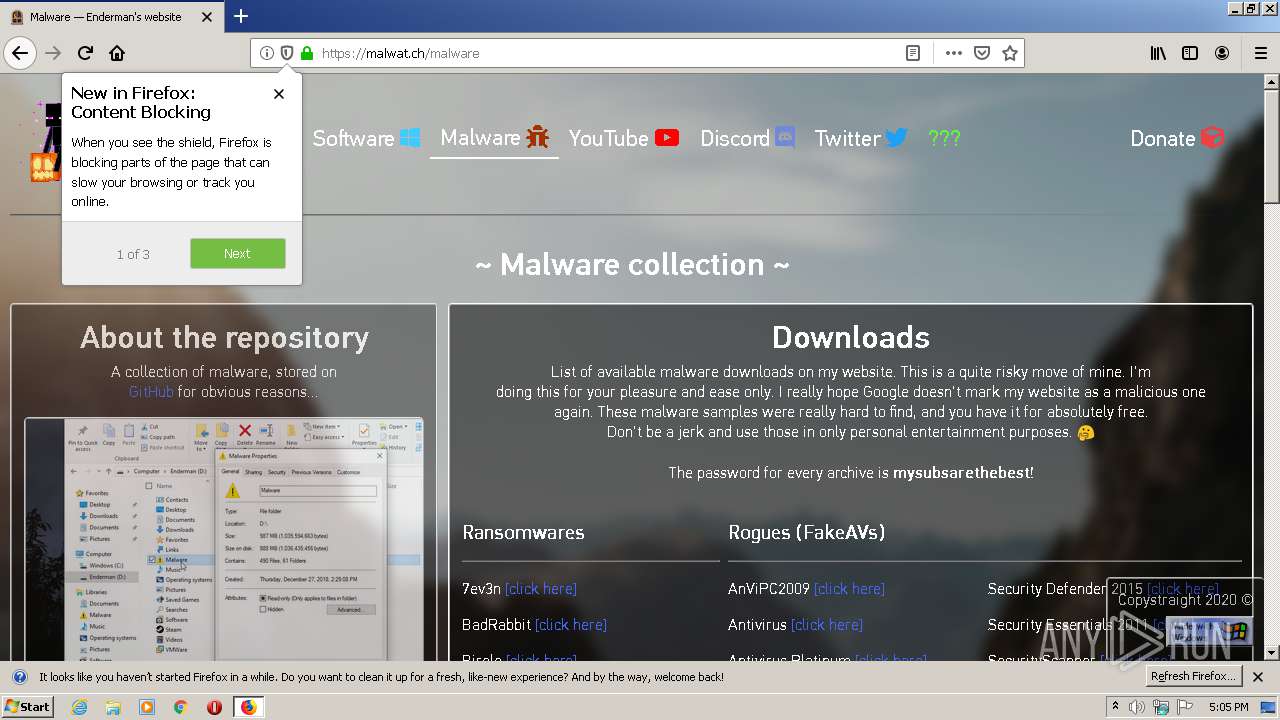Viewport: 1280px width, 720px height.
Task: Download BadRabbit via click here
Action: pos(571,625)
